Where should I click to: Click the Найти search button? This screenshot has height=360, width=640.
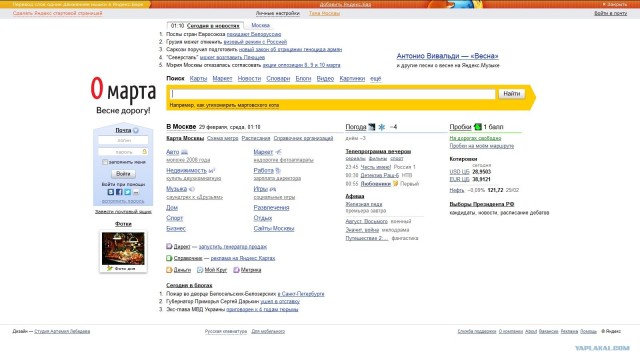(x=511, y=94)
